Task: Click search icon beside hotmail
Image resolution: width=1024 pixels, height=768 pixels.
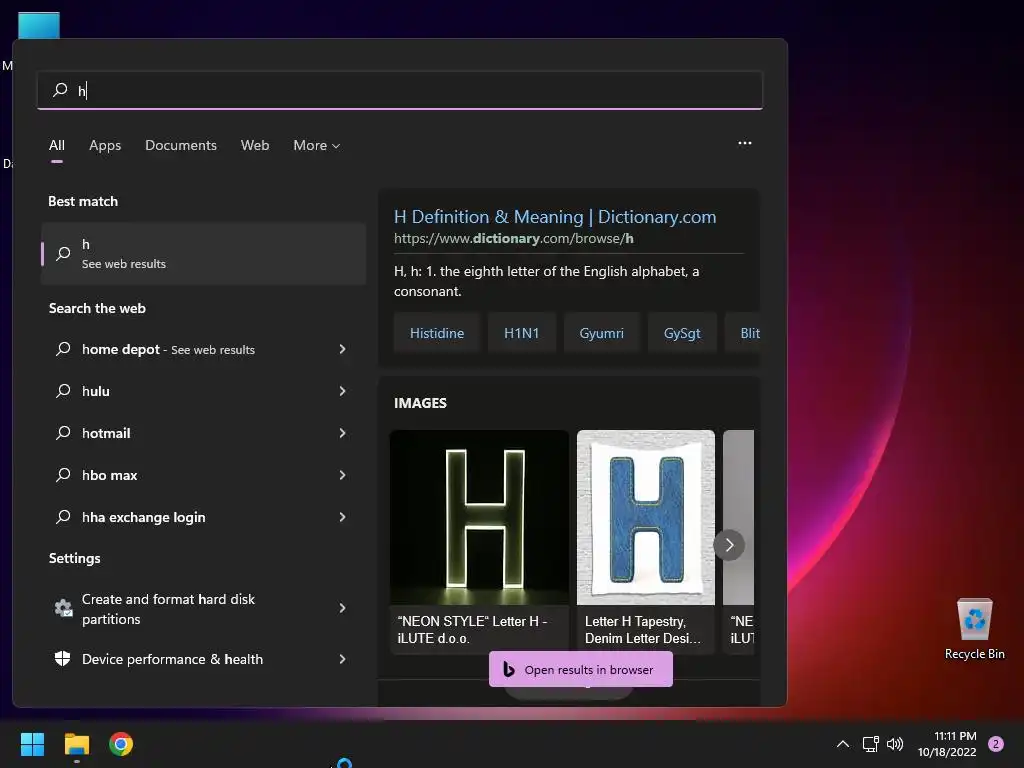Action: [63, 432]
